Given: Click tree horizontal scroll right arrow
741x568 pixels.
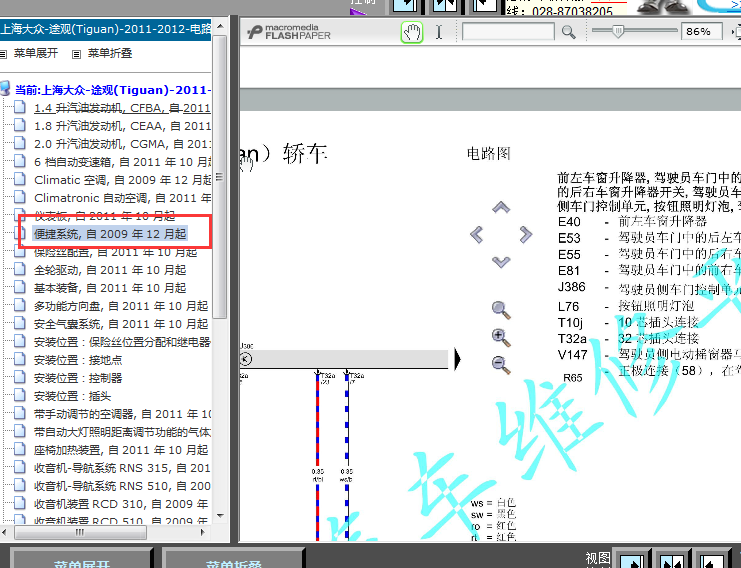Looking at the screenshot, I should (203, 532).
